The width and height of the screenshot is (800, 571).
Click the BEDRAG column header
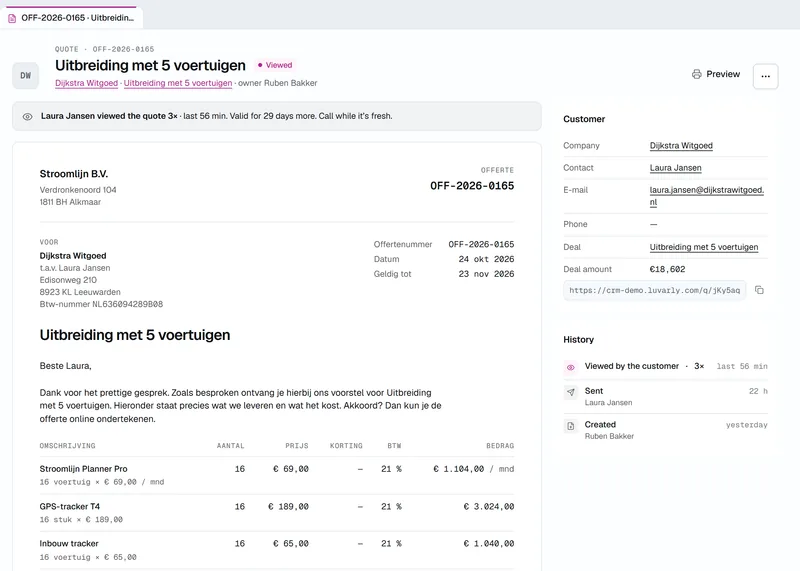pos(500,446)
